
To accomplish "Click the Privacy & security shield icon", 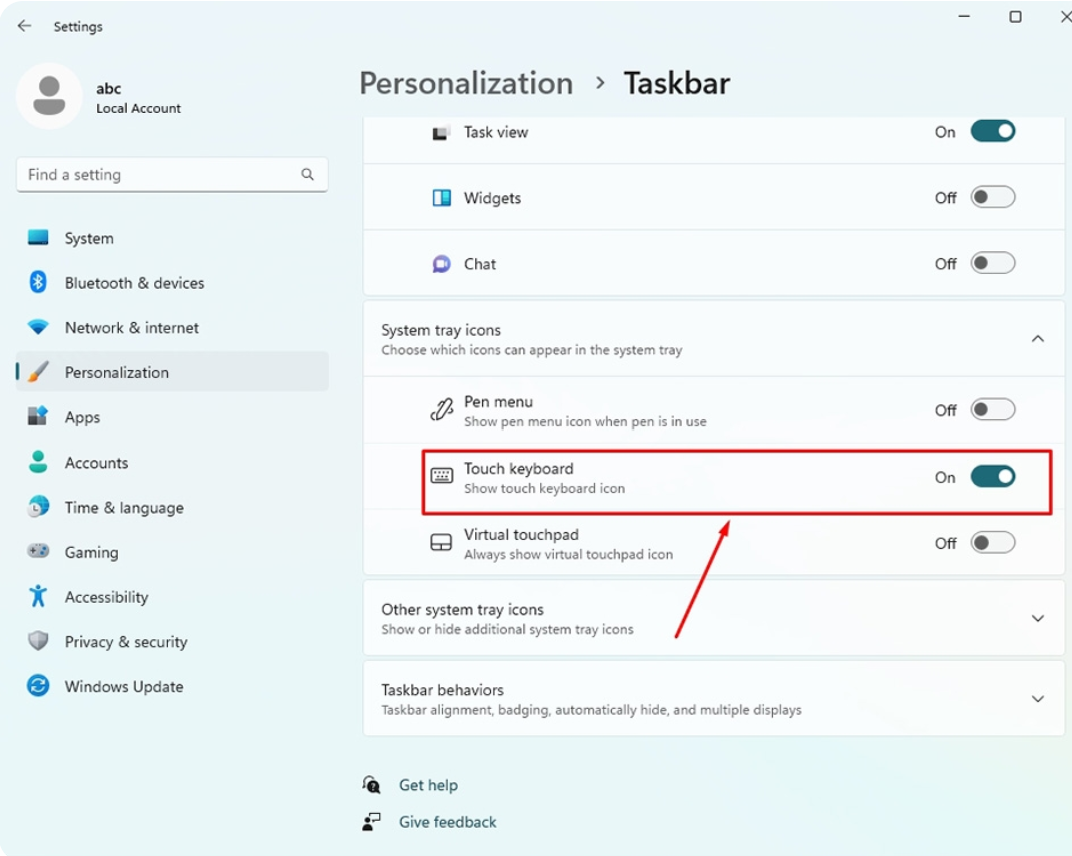I will (38, 641).
